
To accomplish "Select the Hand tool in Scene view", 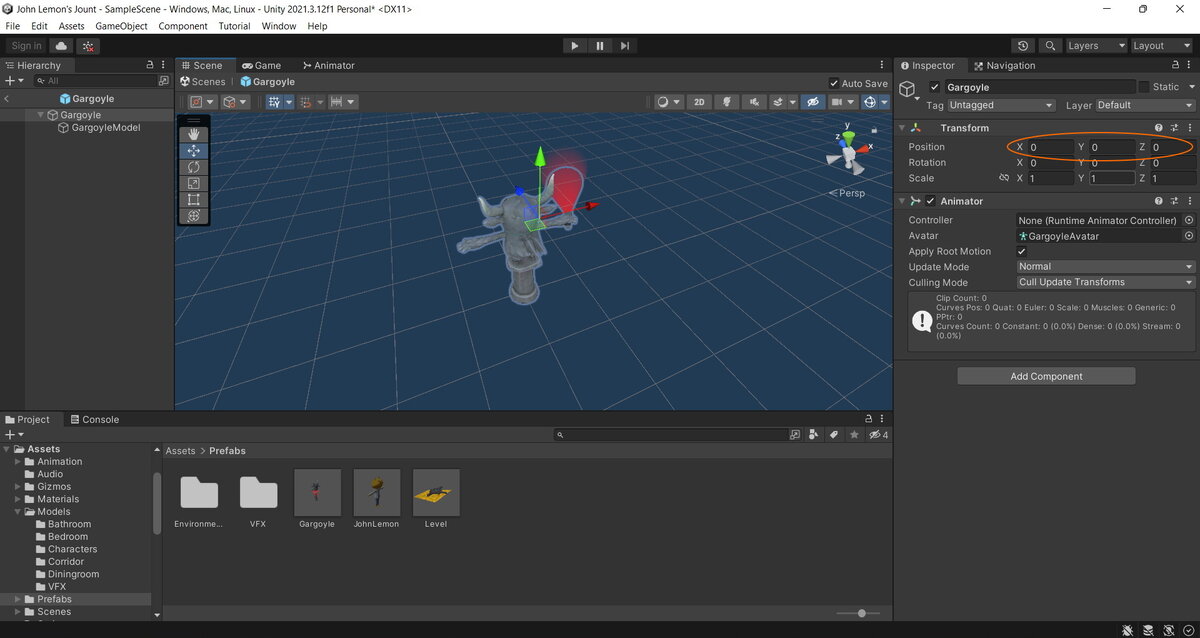I will pos(194,134).
